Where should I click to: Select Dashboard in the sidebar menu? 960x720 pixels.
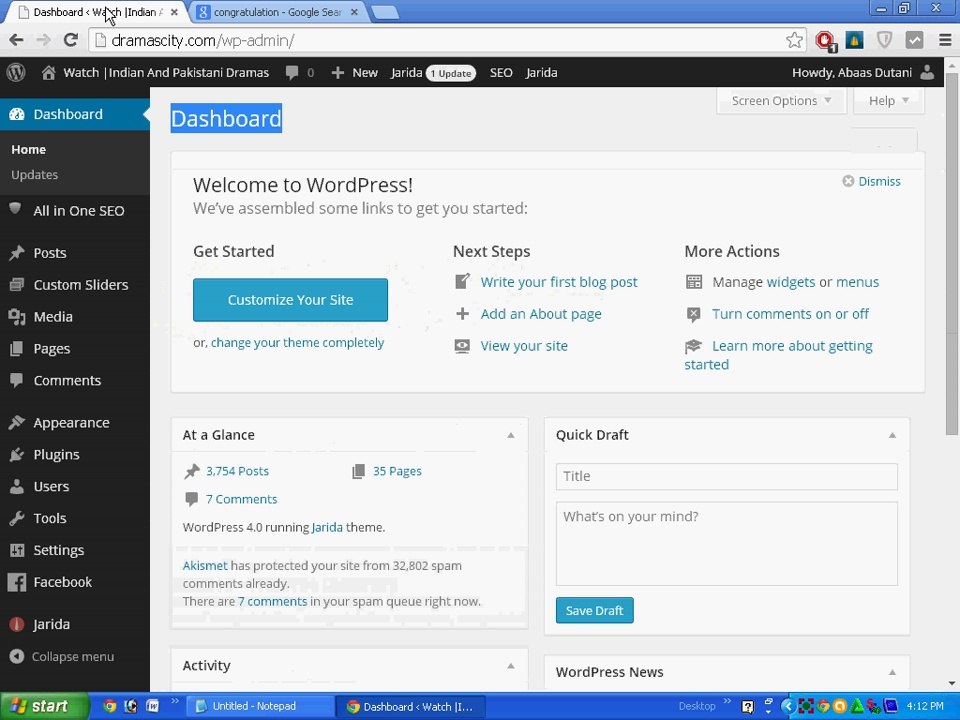pos(75,114)
